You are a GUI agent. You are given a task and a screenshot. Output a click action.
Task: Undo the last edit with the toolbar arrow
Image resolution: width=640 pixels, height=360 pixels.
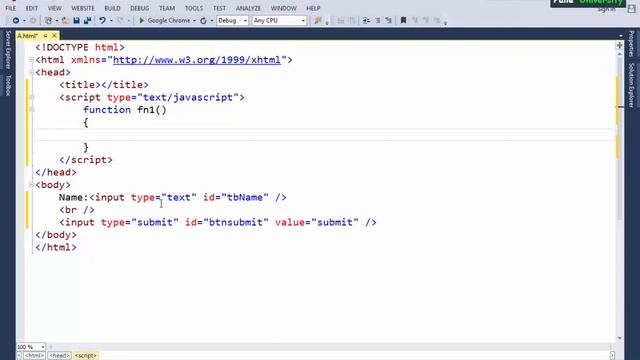(x=102, y=20)
